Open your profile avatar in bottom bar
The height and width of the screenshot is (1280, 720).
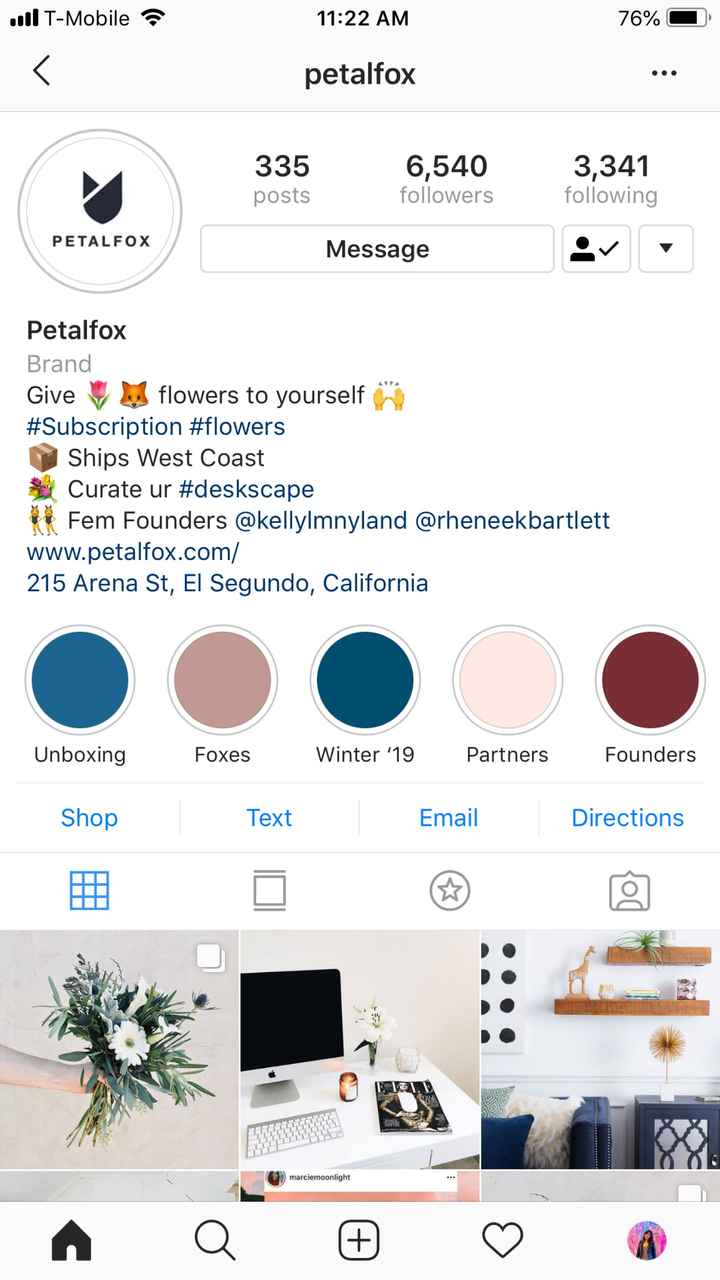647,1241
